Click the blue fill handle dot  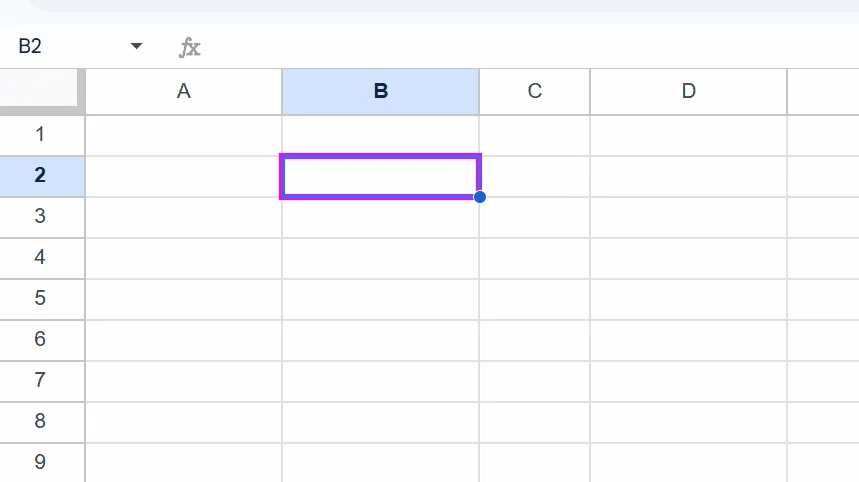pyautogui.click(x=480, y=197)
